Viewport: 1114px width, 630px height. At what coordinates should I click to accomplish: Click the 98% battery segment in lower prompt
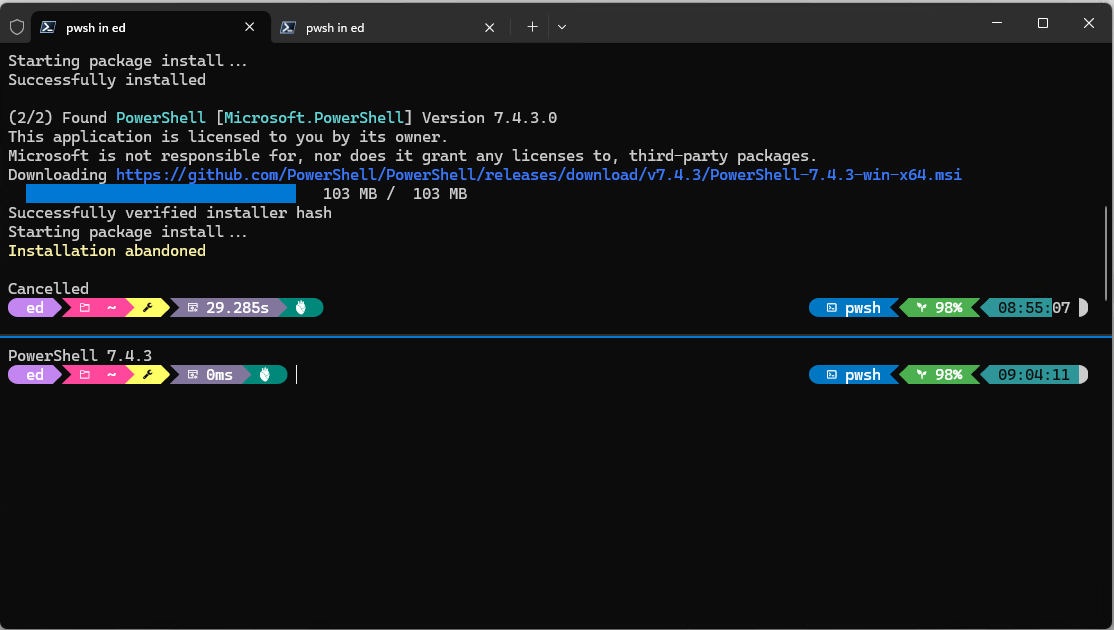click(x=941, y=374)
